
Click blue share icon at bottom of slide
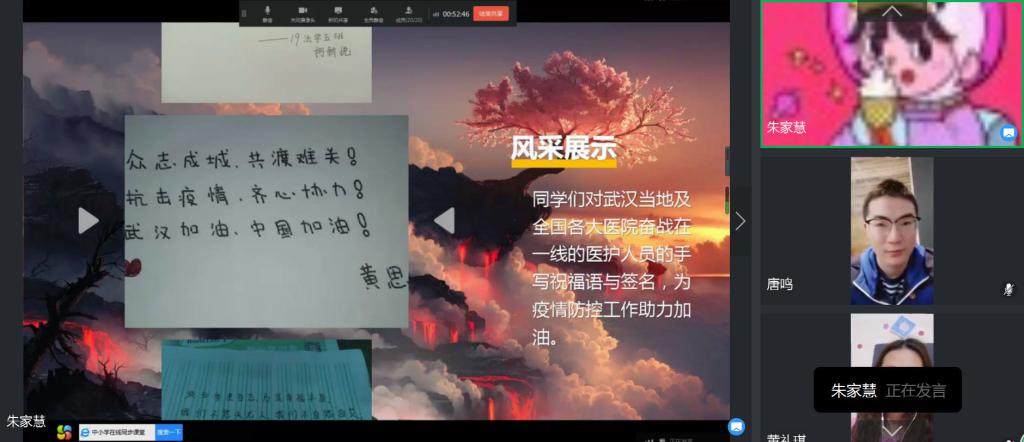coord(736,427)
